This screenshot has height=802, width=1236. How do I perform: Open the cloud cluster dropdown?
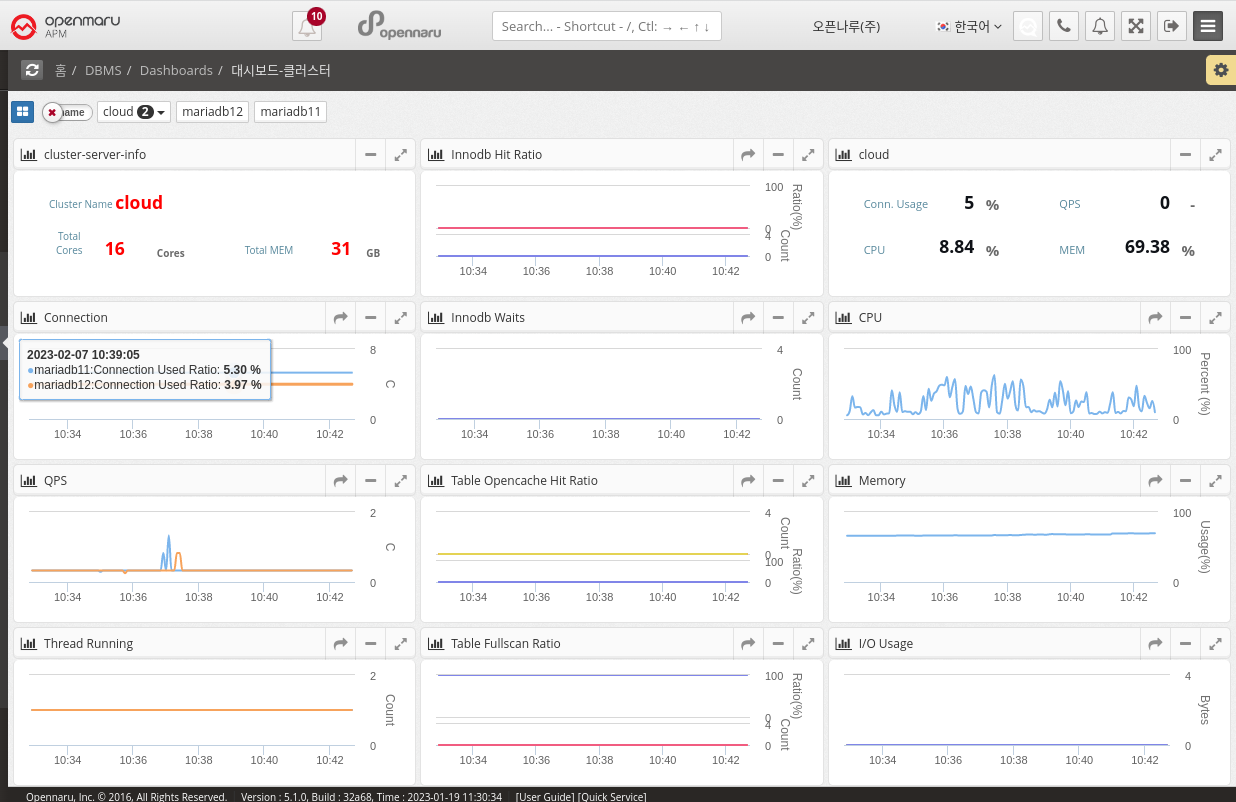[x=134, y=112]
